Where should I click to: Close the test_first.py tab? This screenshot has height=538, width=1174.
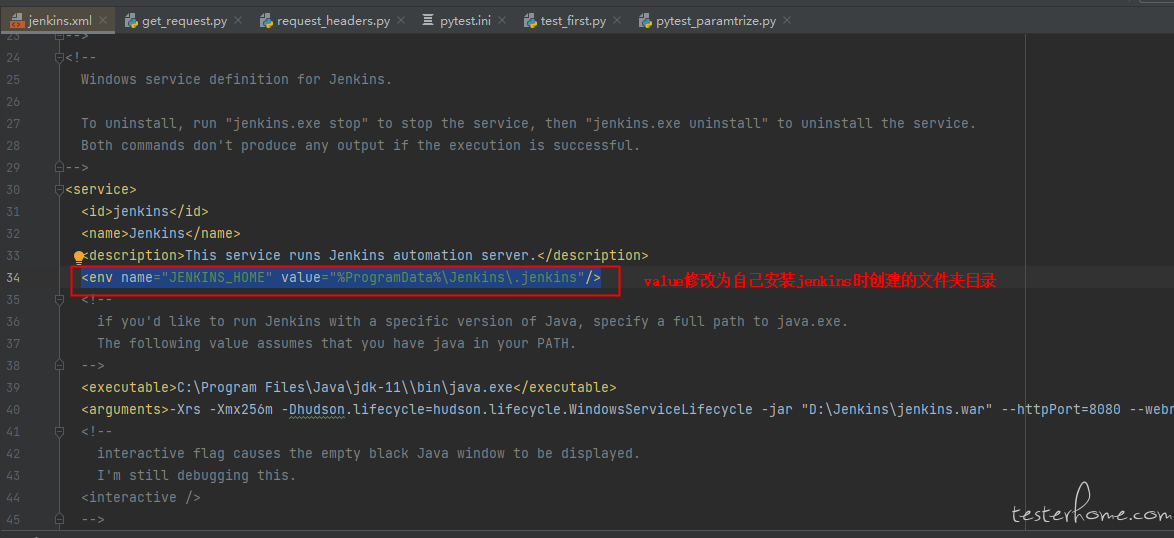click(x=617, y=21)
